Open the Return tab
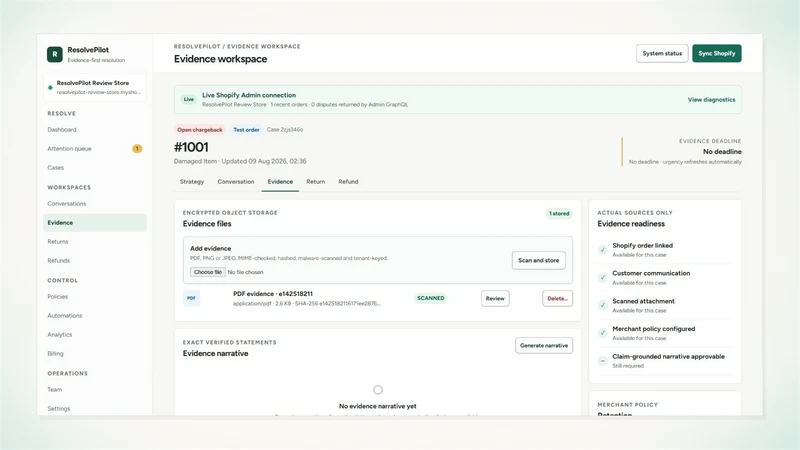Viewport: 800px width, 450px height. (x=316, y=182)
